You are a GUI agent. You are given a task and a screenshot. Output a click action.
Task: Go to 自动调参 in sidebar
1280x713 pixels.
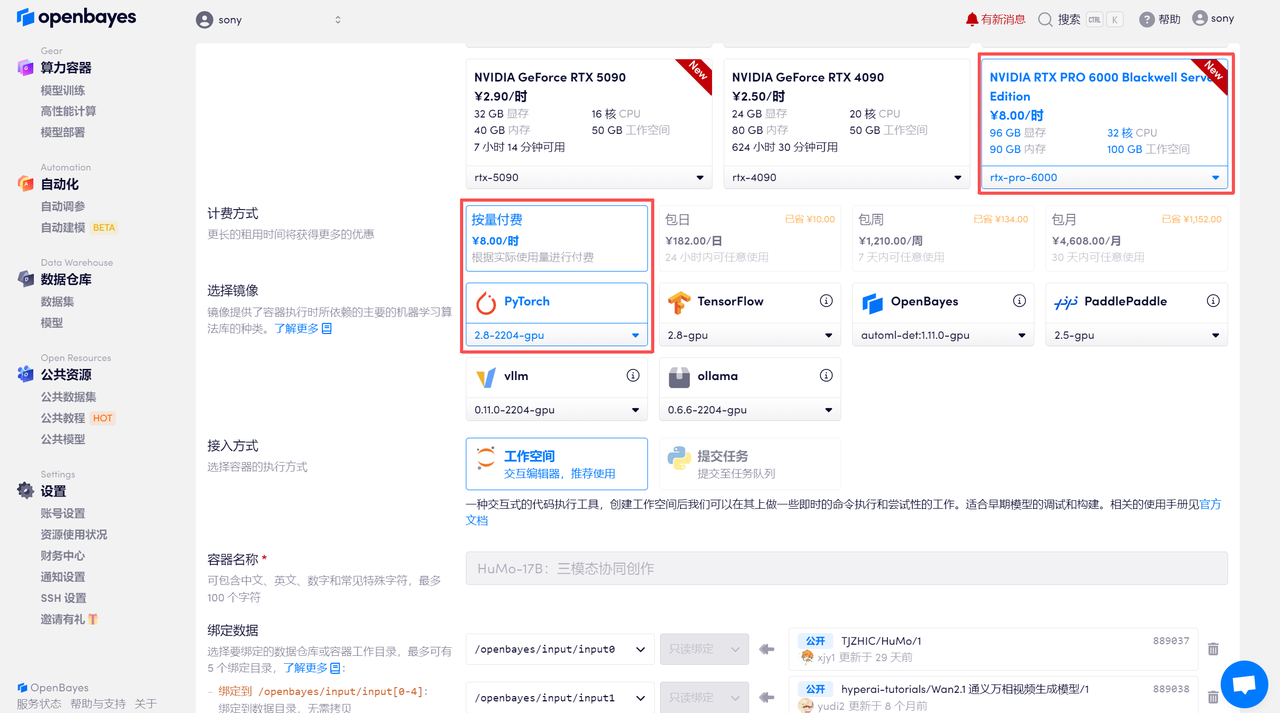63,206
